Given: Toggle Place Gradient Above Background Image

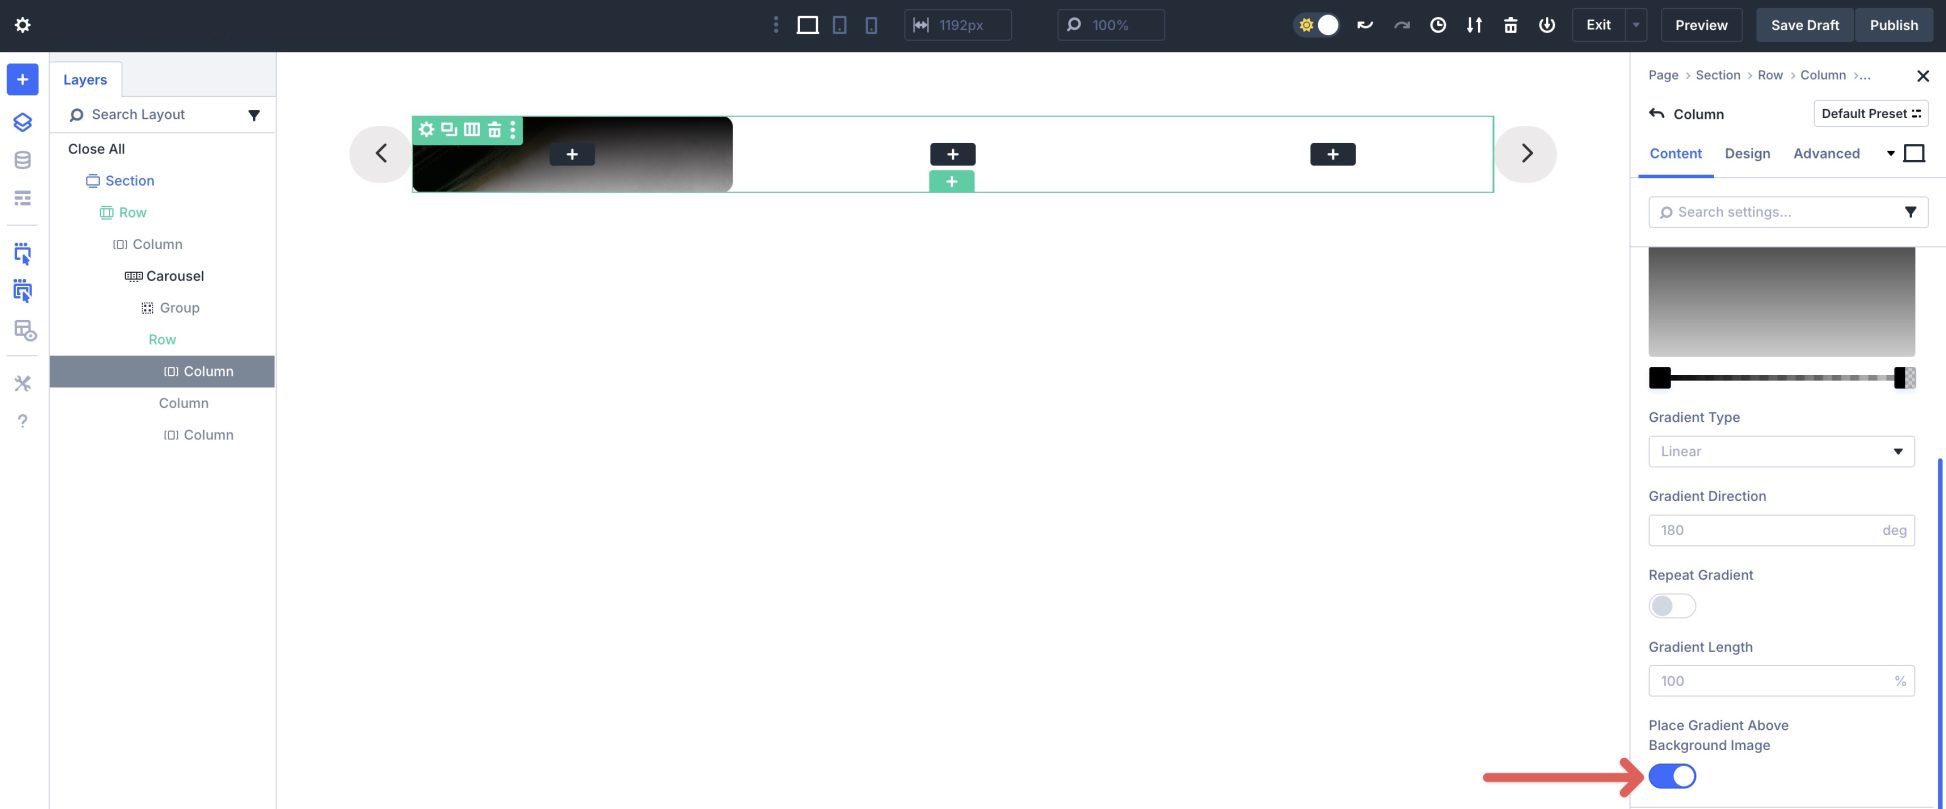Looking at the screenshot, I should coord(1672,776).
